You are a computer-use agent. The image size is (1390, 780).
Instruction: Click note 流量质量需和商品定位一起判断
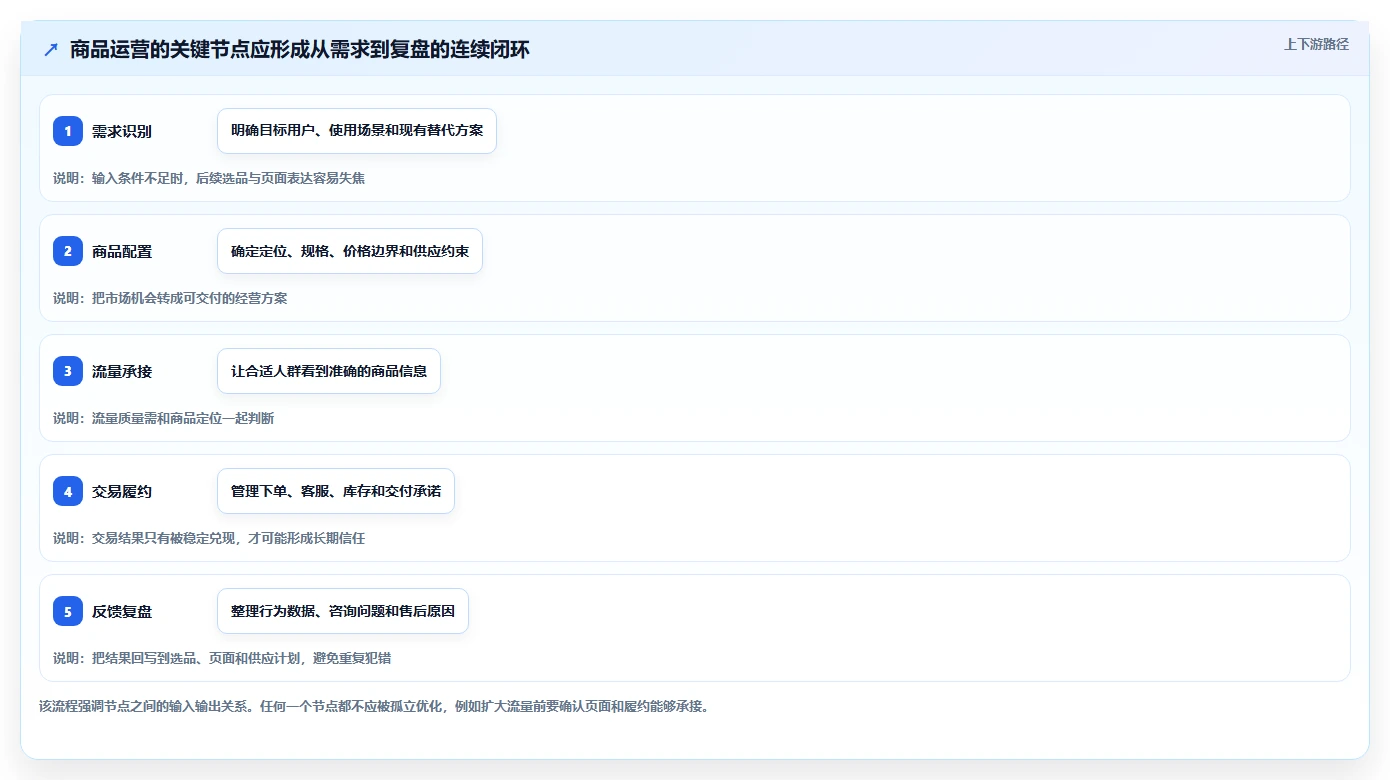164,418
